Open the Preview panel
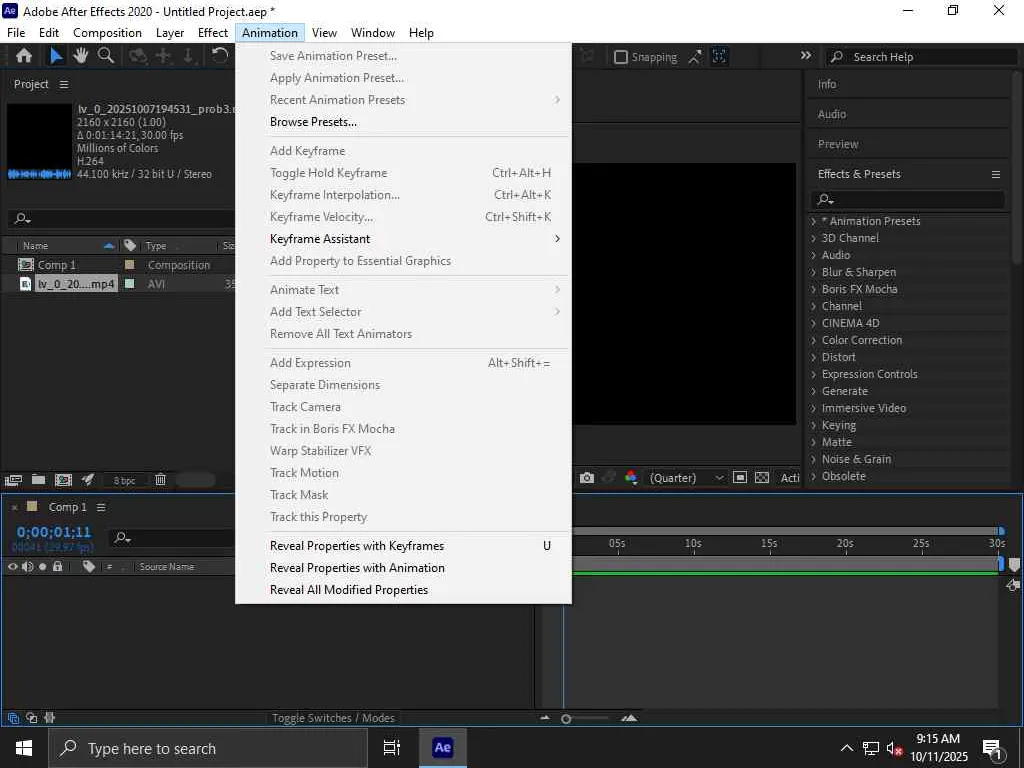This screenshot has height=768, width=1024. pyautogui.click(x=838, y=144)
